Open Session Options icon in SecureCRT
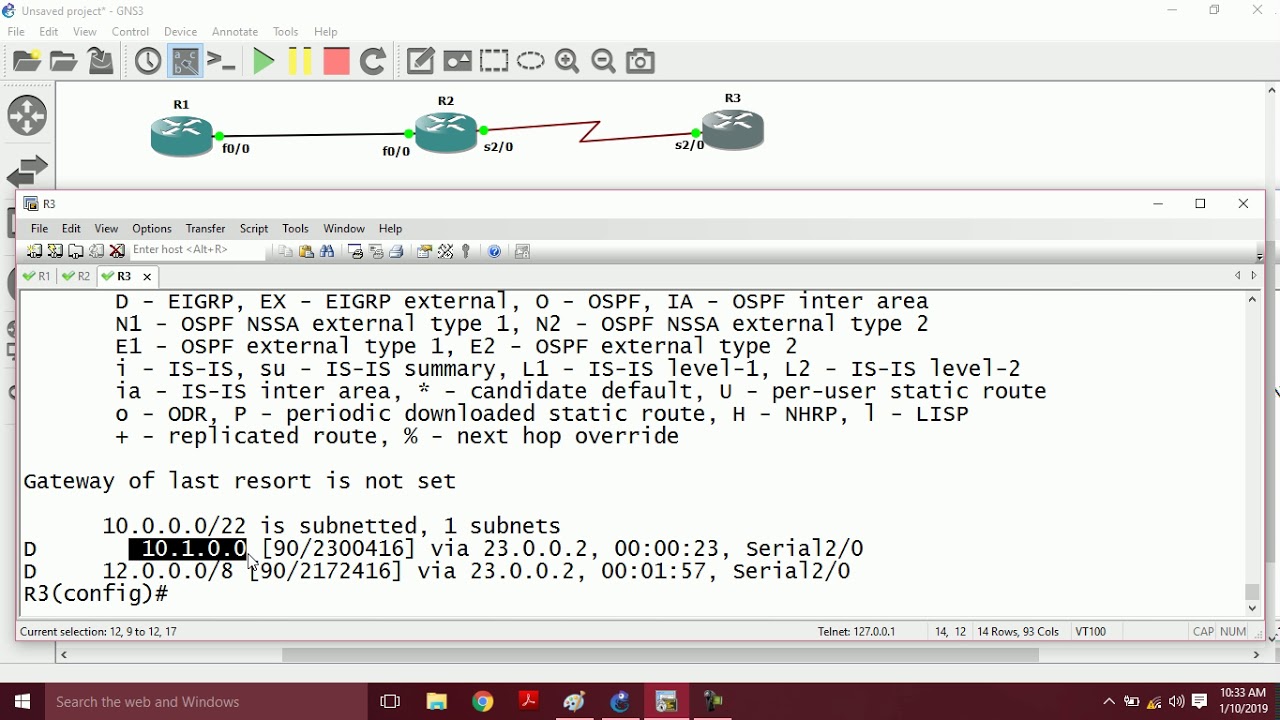The width and height of the screenshot is (1280, 720). tap(424, 251)
